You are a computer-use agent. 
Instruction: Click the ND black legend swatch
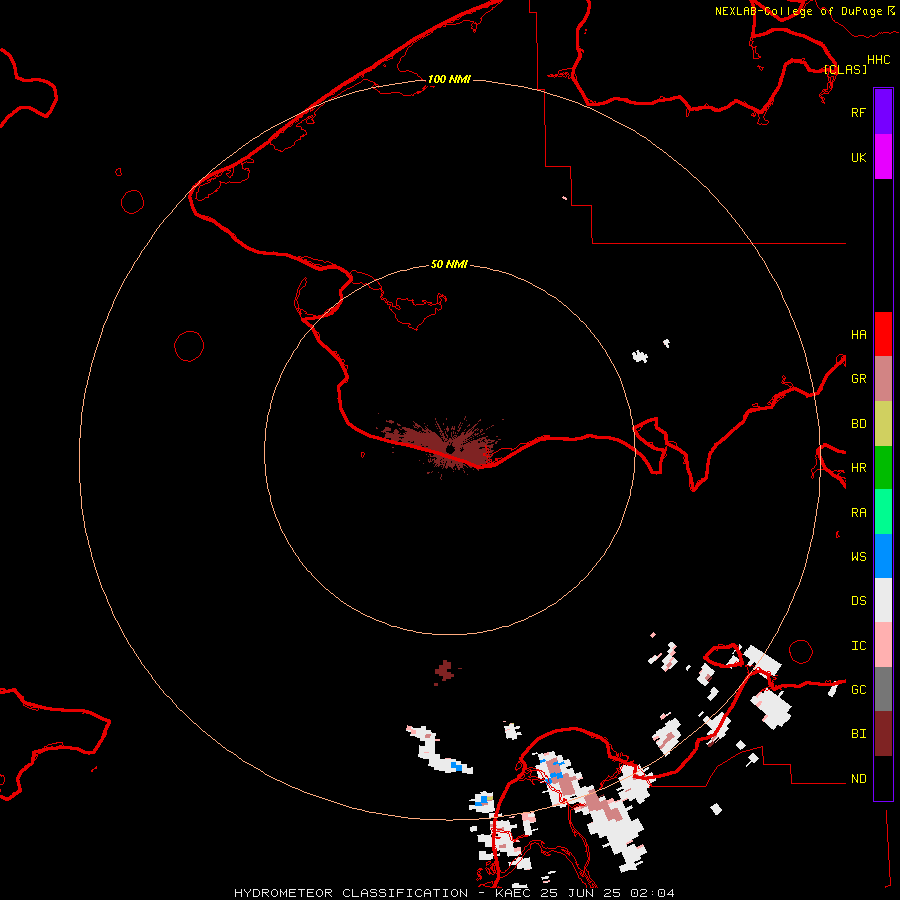pyautogui.click(x=883, y=778)
